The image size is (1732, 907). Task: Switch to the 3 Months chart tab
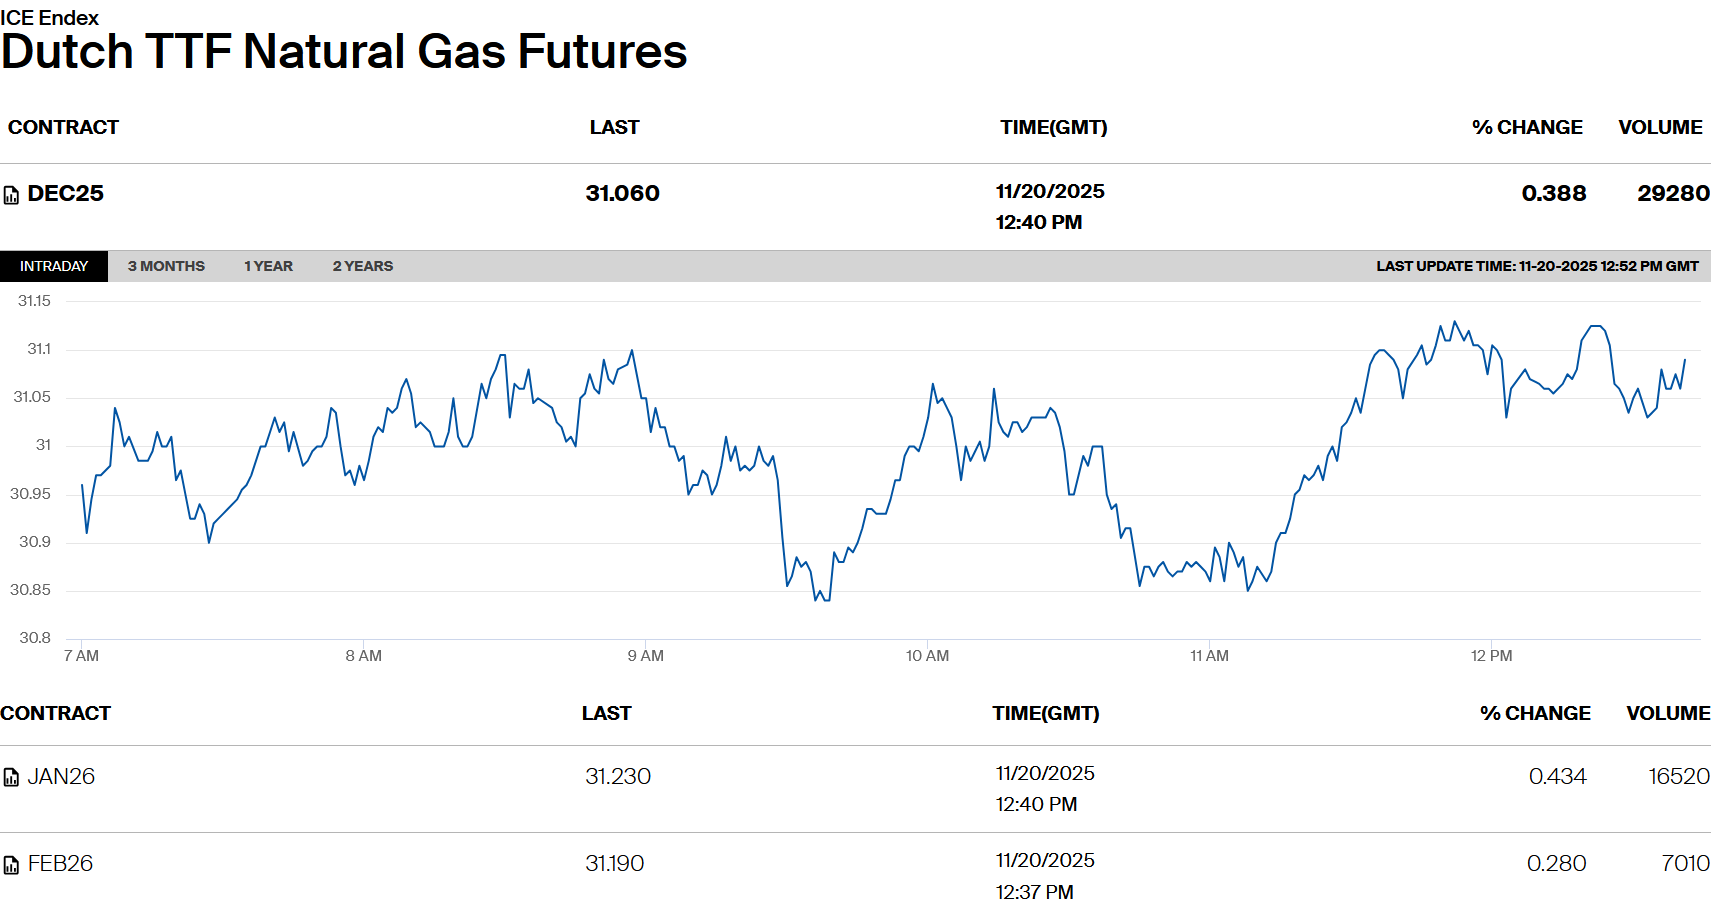point(166,266)
